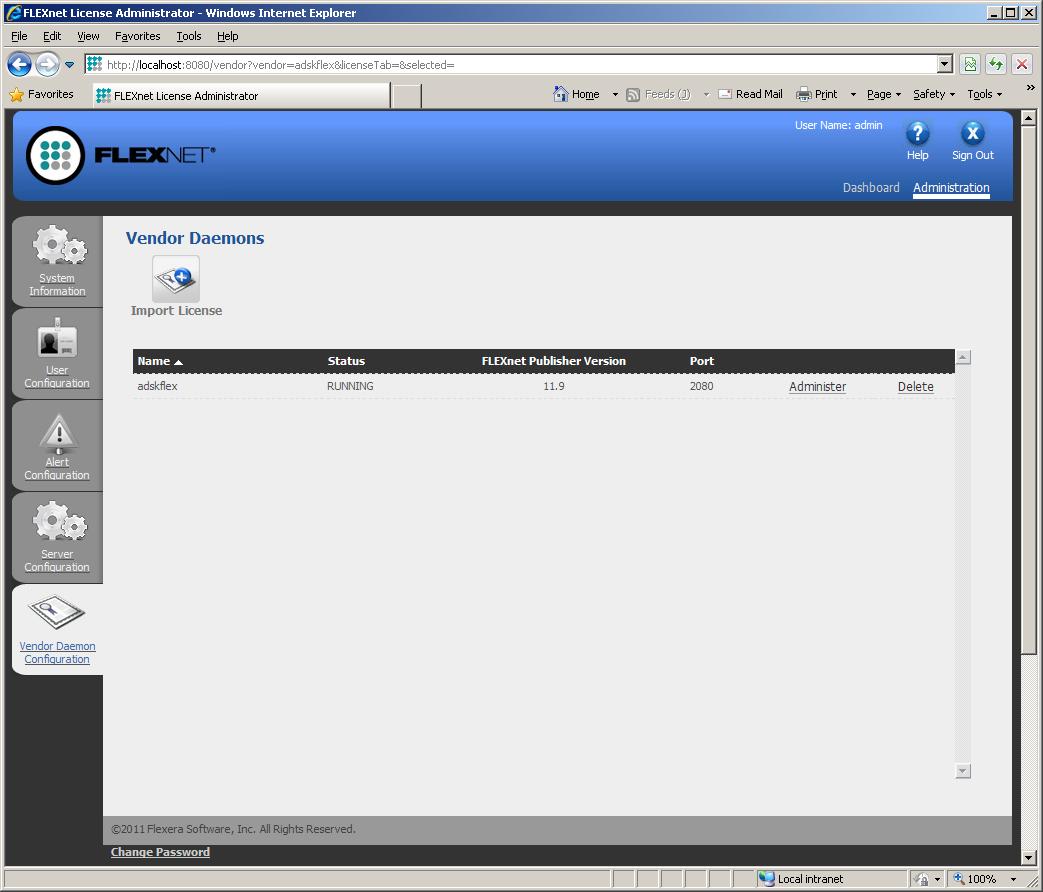This screenshot has width=1043, height=892.
Task: Open Server Configuration gears icon
Action: click(60, 521)
